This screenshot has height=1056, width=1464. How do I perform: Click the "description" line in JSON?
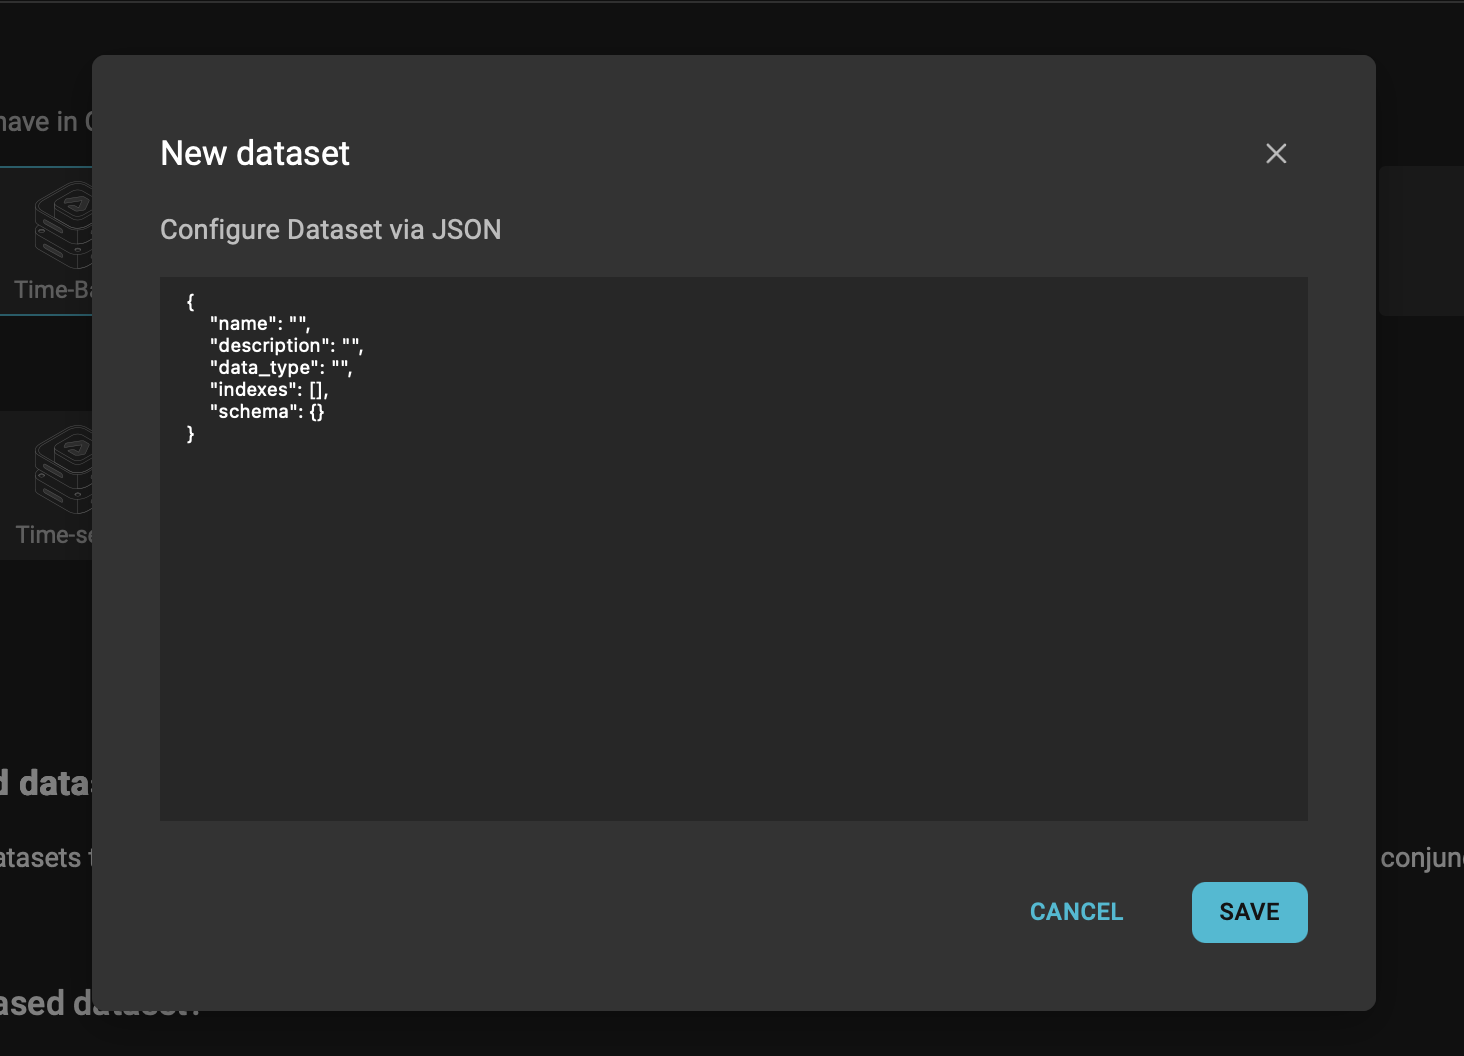(x=286, y=345)
